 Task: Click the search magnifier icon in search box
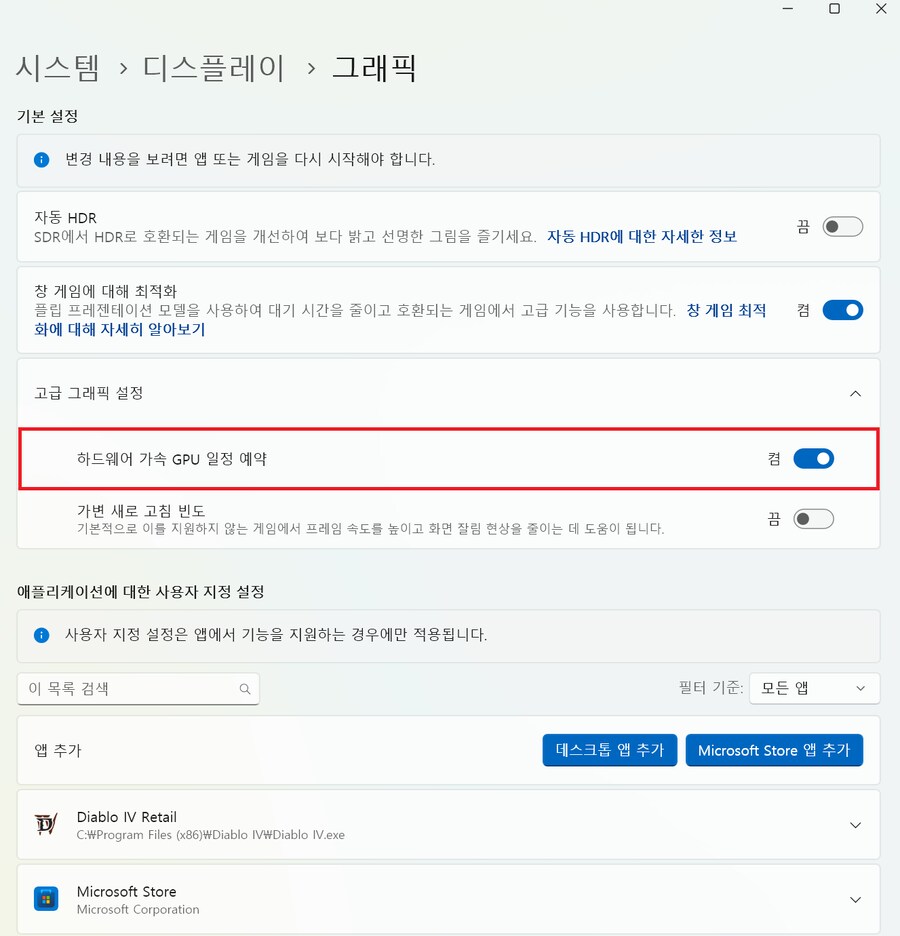(x=243, y=689)
